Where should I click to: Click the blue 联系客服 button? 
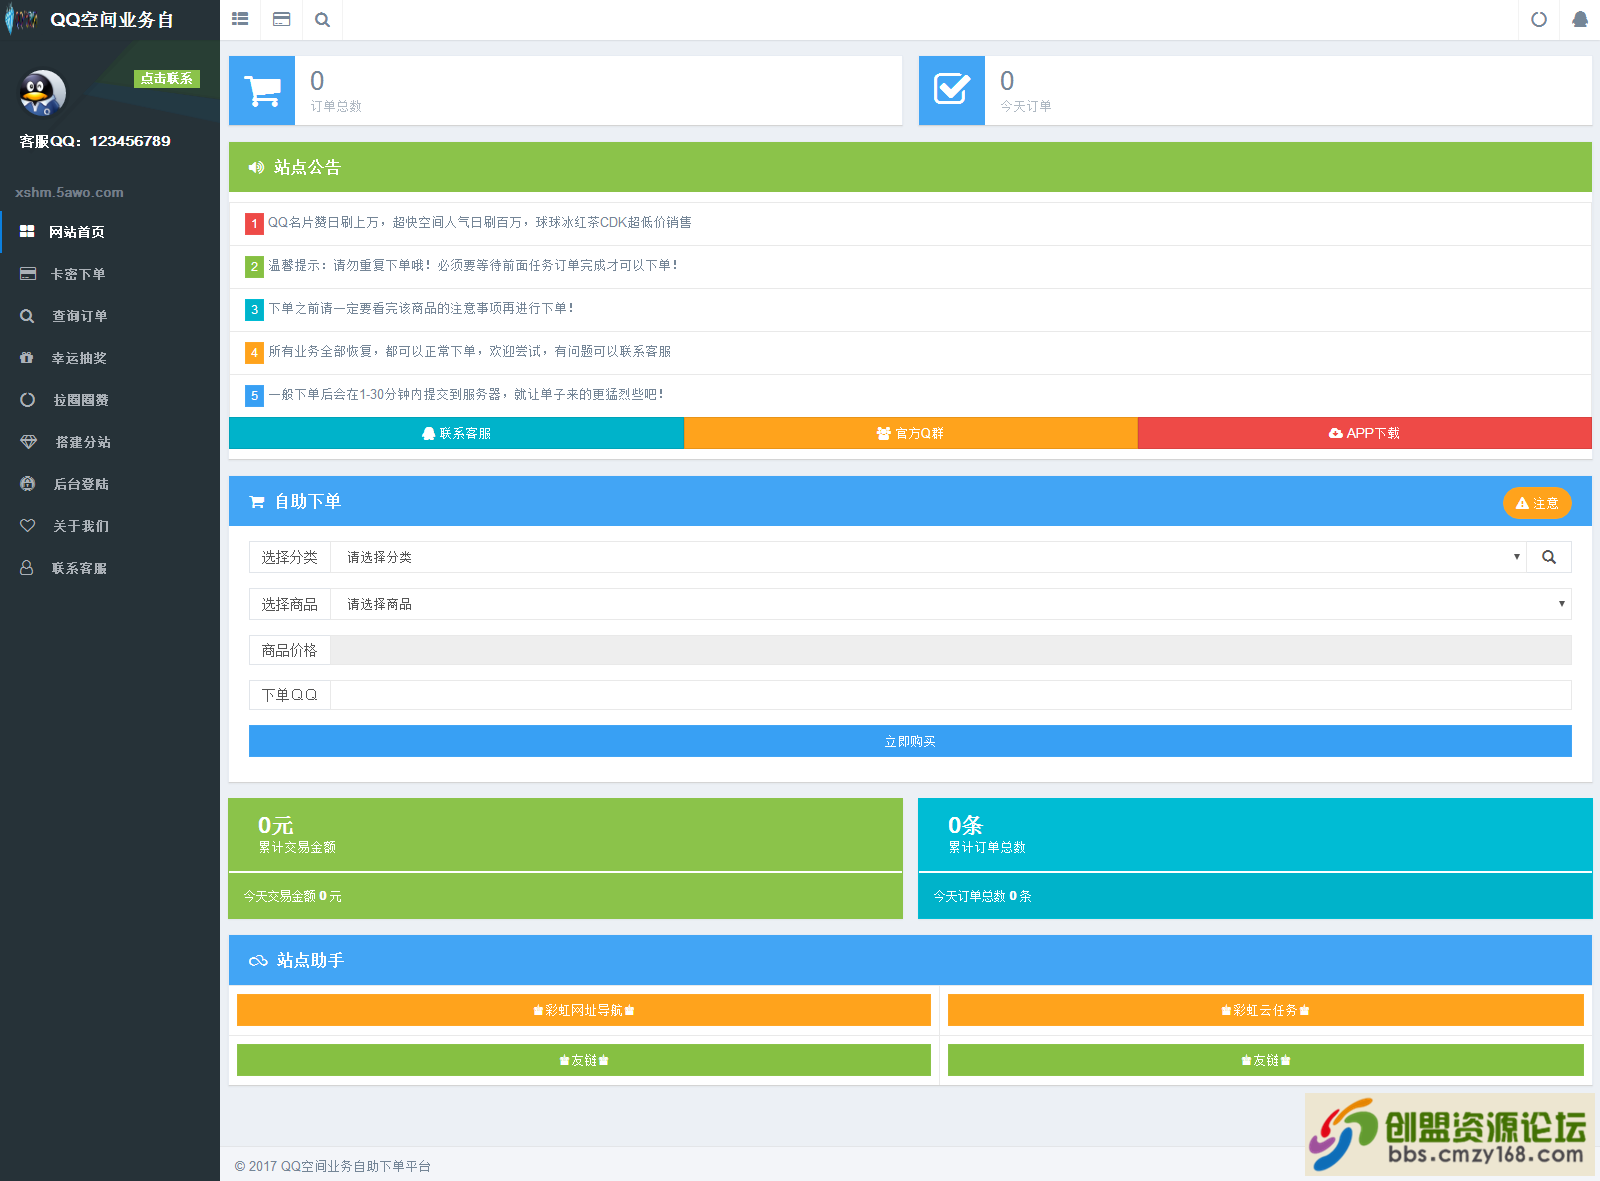(456, 433)
